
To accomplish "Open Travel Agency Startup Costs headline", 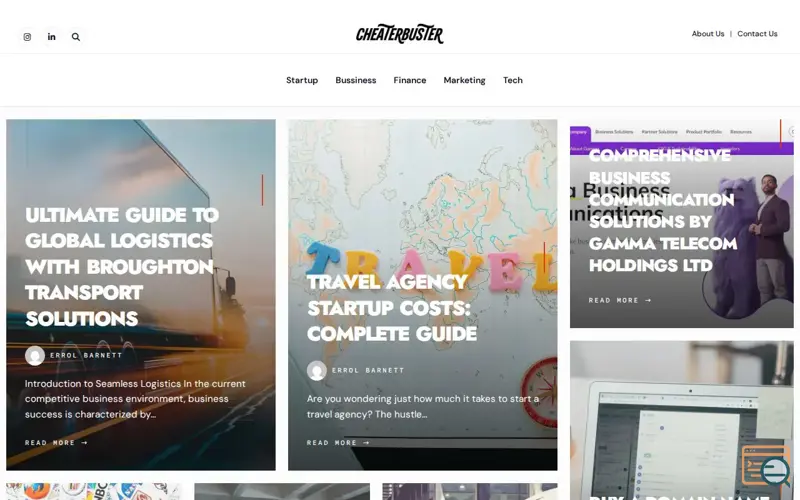I will [392, 308].
